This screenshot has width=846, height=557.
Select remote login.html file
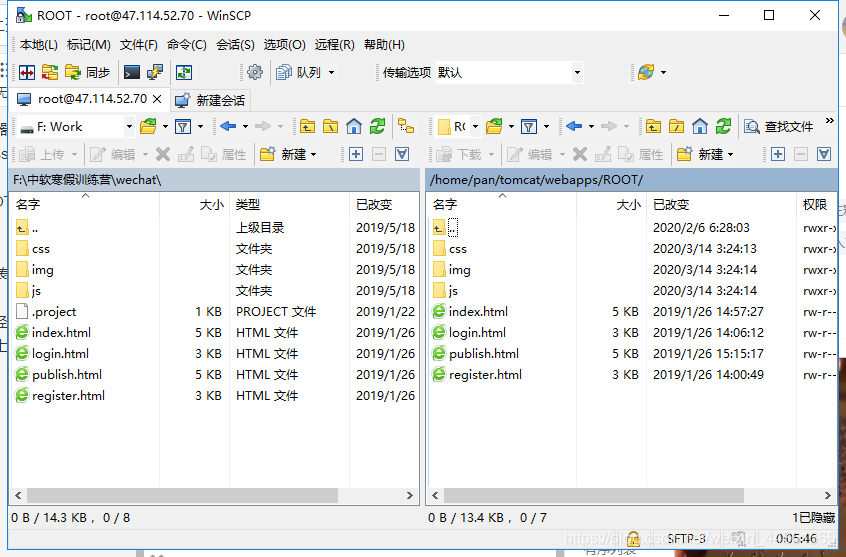(x=477, y=333)
